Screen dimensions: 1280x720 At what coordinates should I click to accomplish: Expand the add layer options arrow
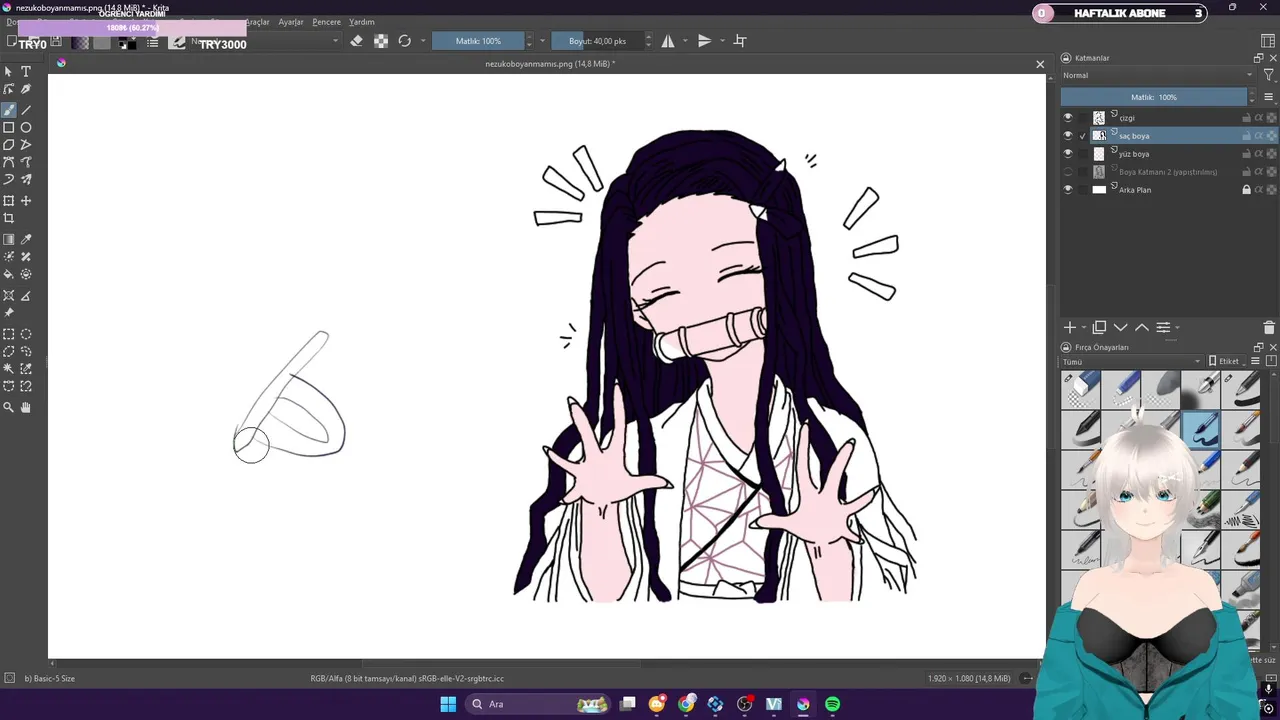1084,328
